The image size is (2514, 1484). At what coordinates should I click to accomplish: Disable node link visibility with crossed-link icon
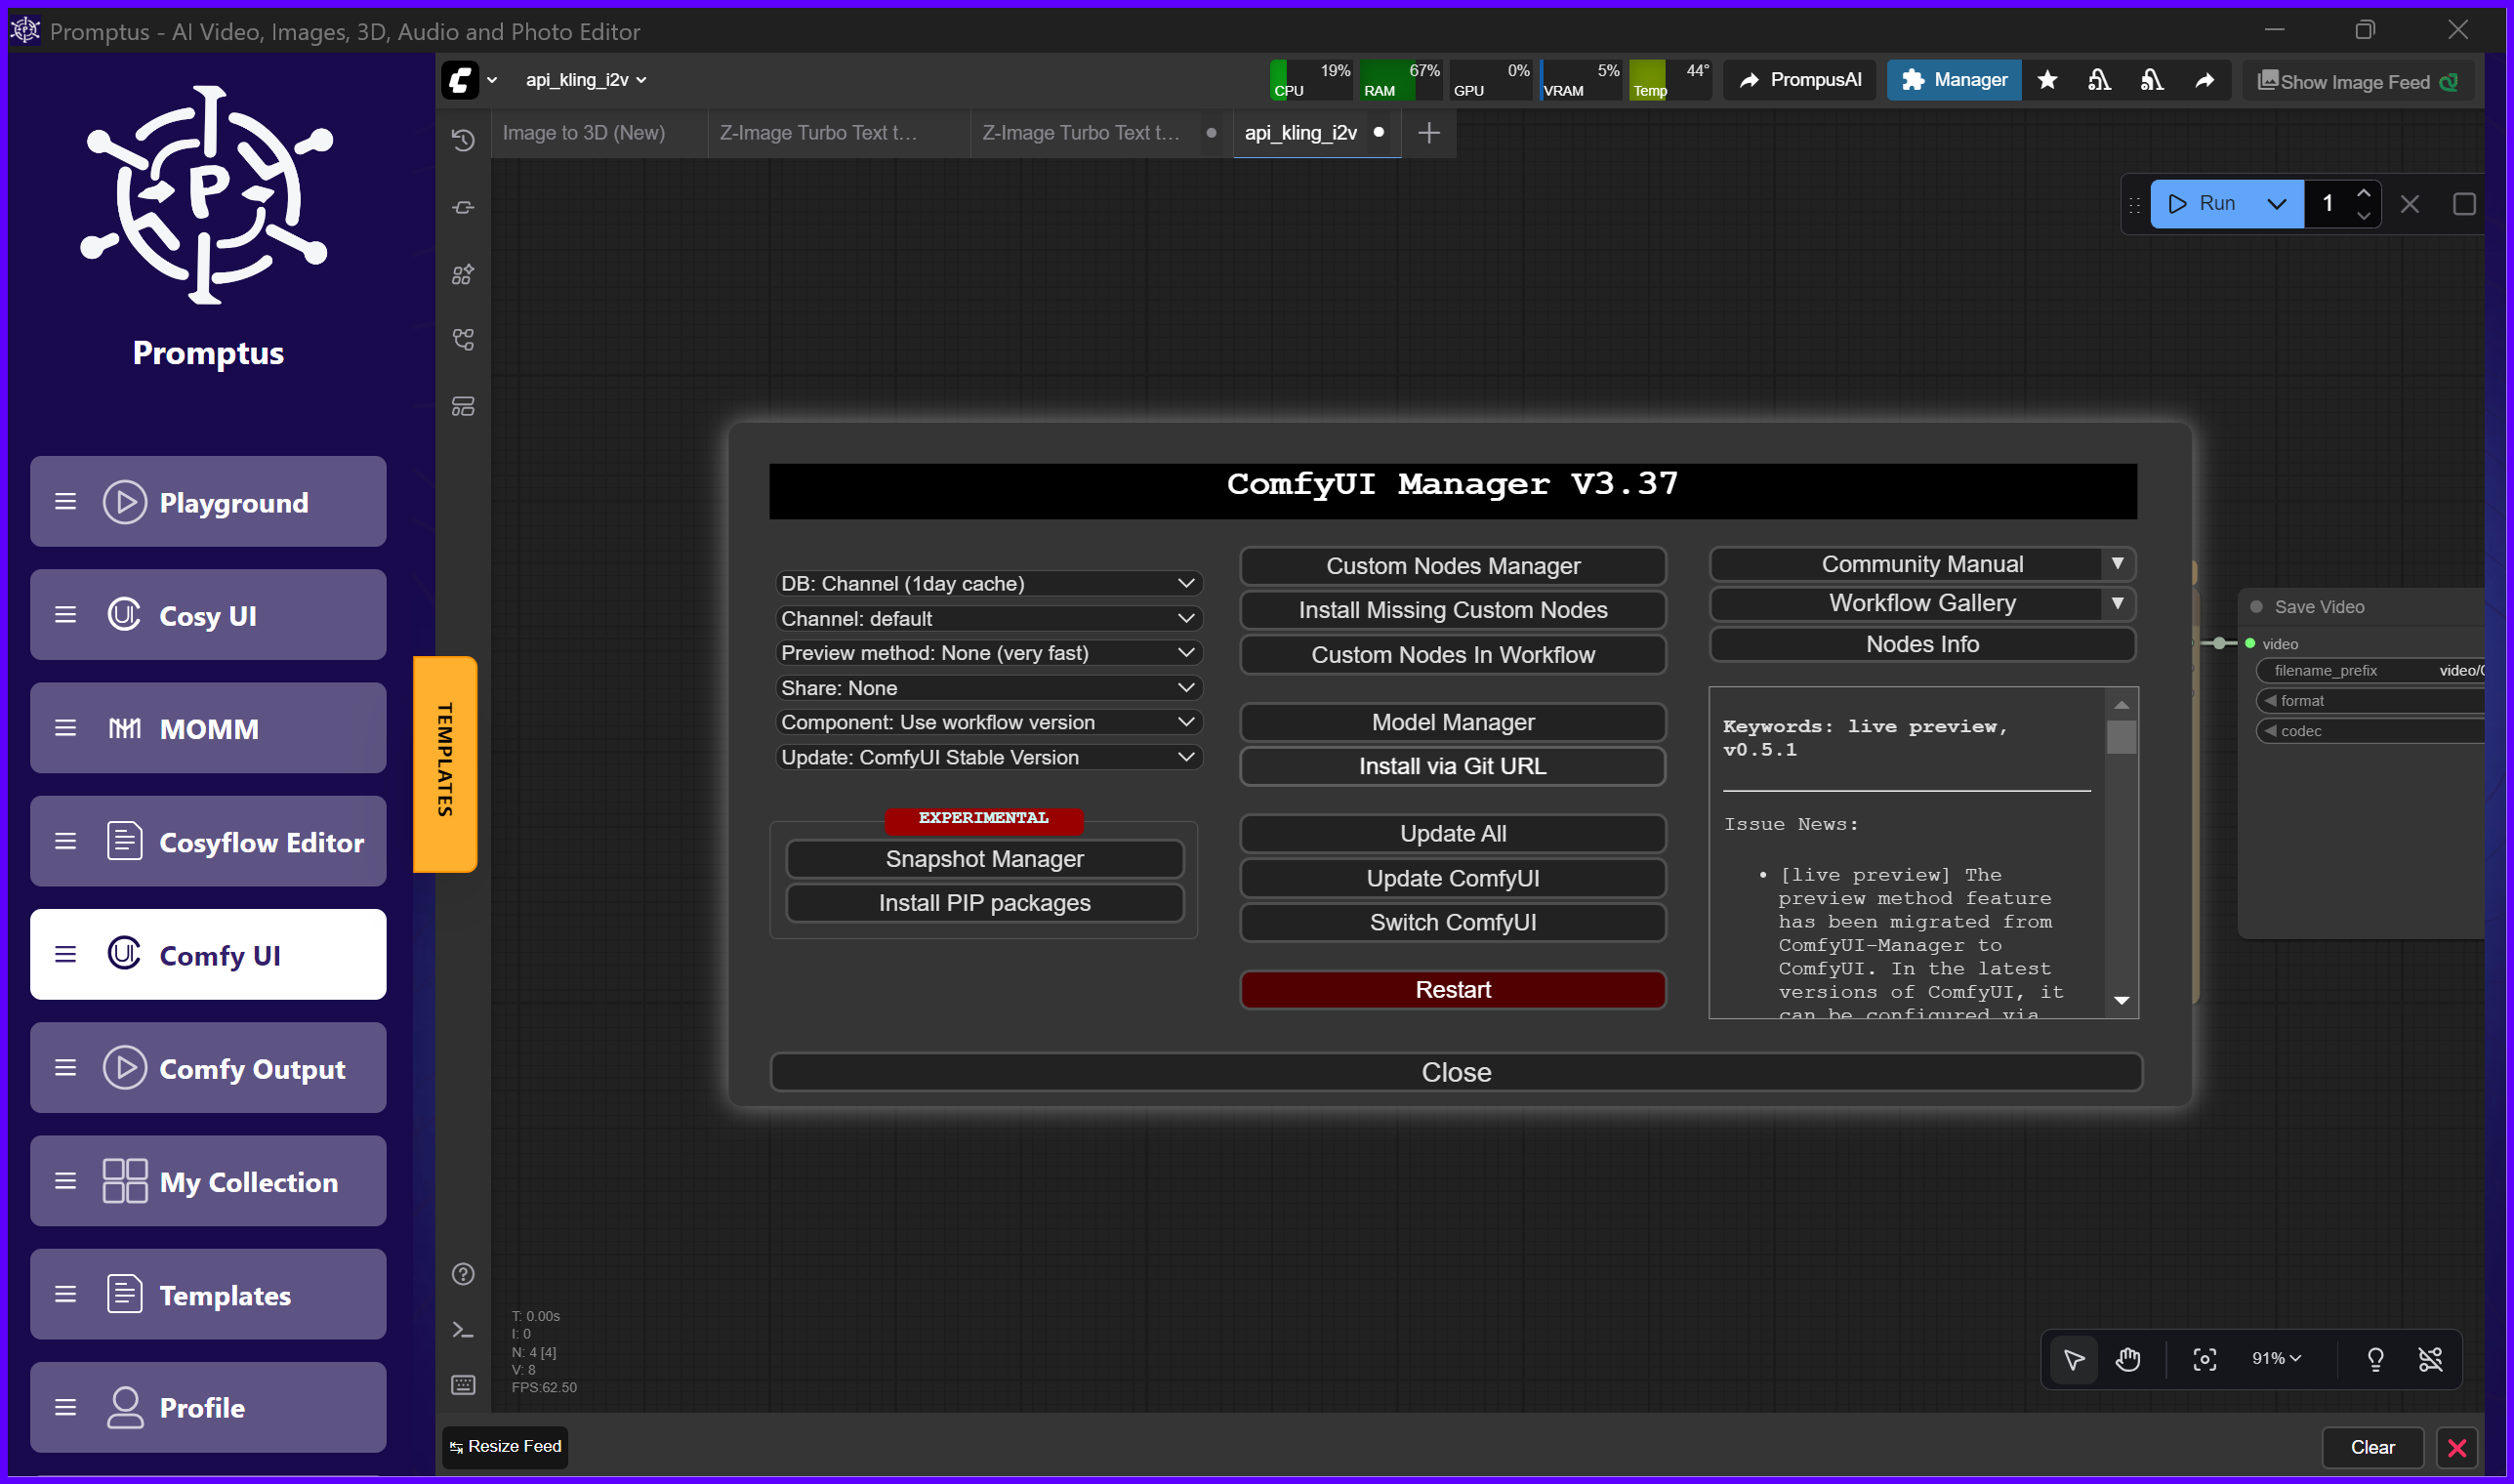pos(2431,1358)
